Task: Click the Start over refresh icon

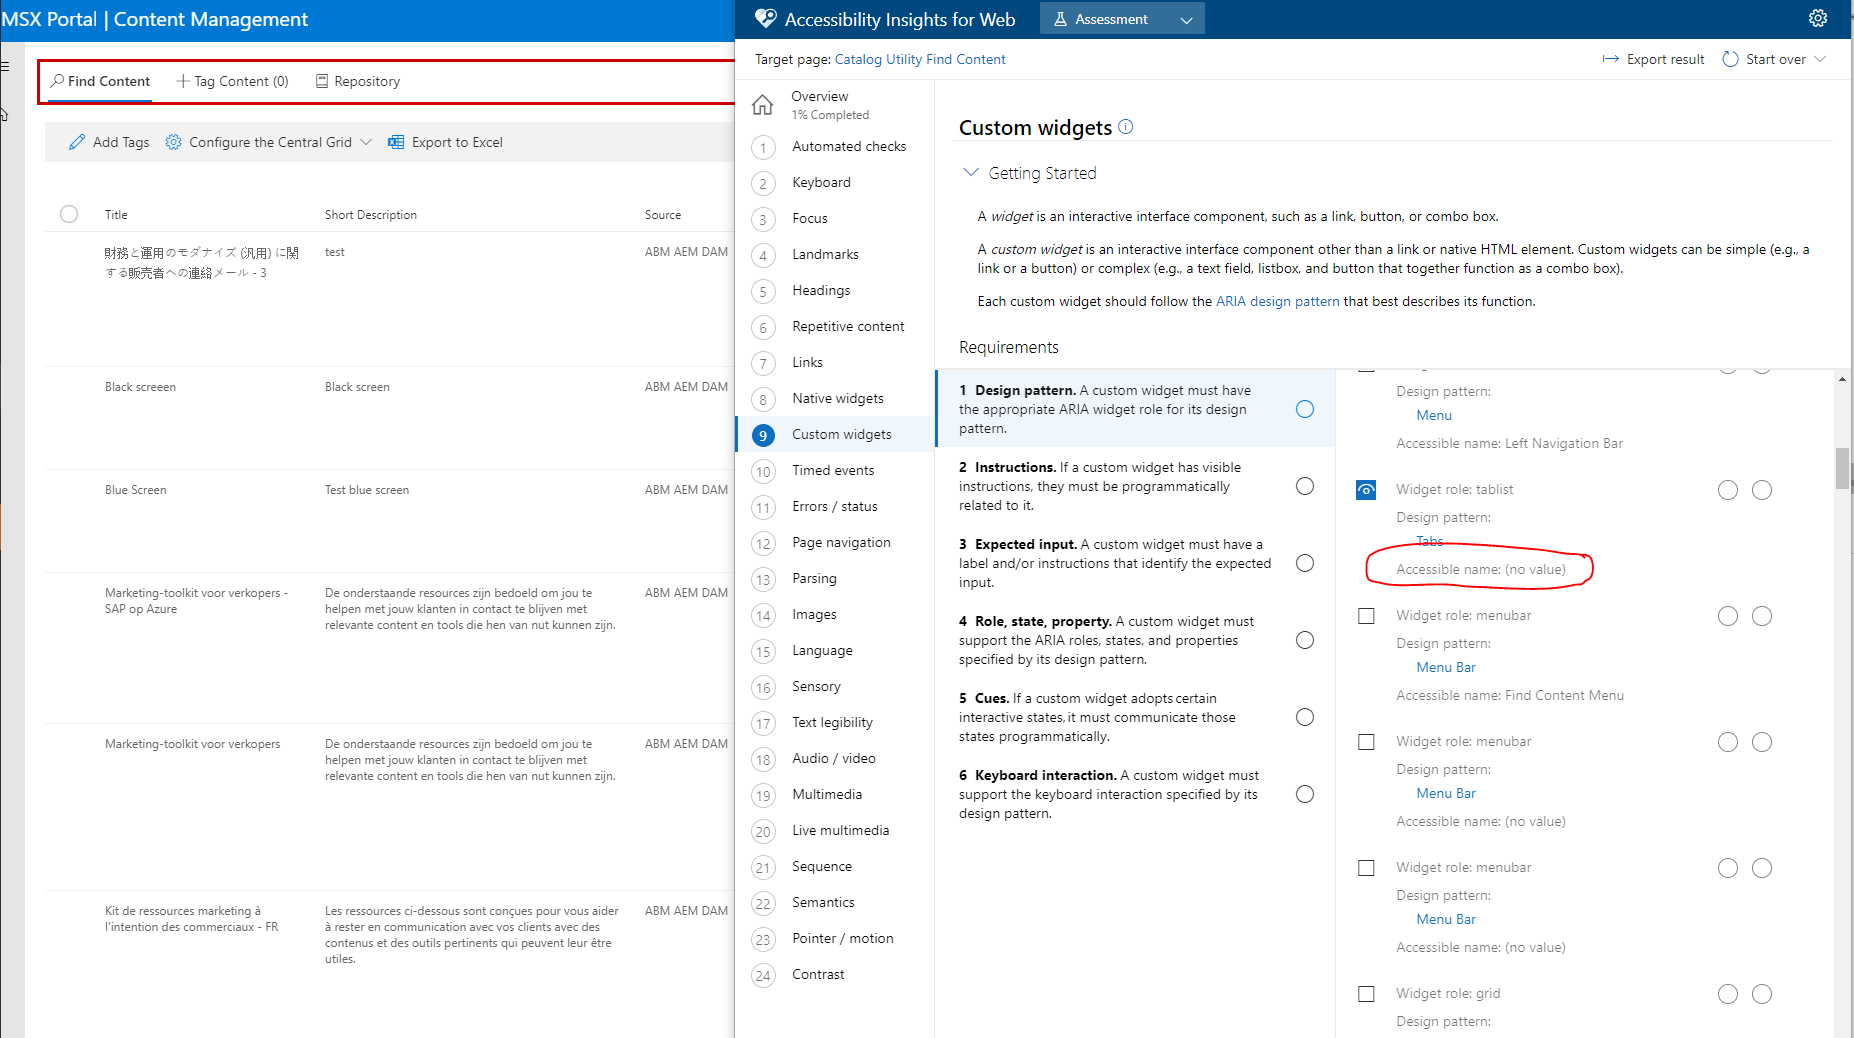Action: click(x=1730, y=59)
